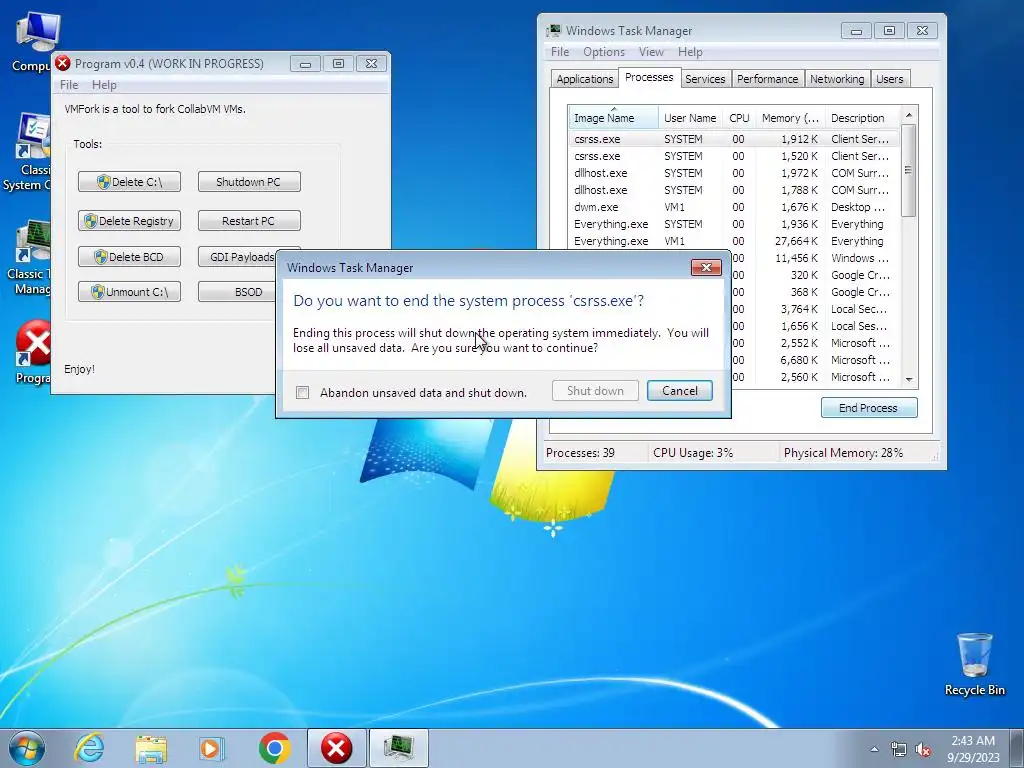1024x768 pixels.
Task: Switch to the Performance tab
Action: click(x=767, y=78)
